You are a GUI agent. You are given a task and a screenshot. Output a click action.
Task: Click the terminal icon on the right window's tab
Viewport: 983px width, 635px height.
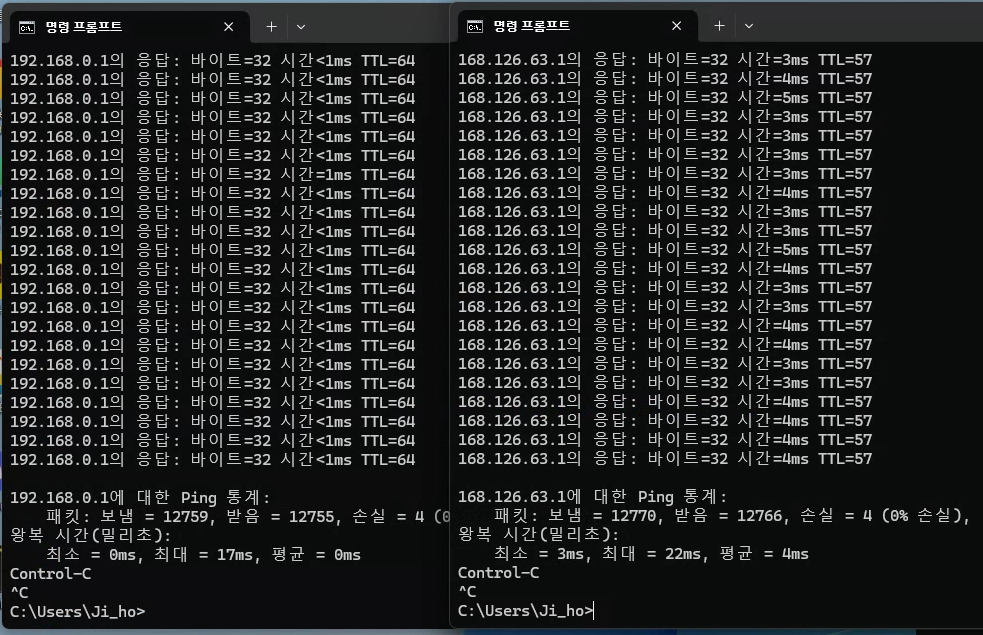[475, 26]
